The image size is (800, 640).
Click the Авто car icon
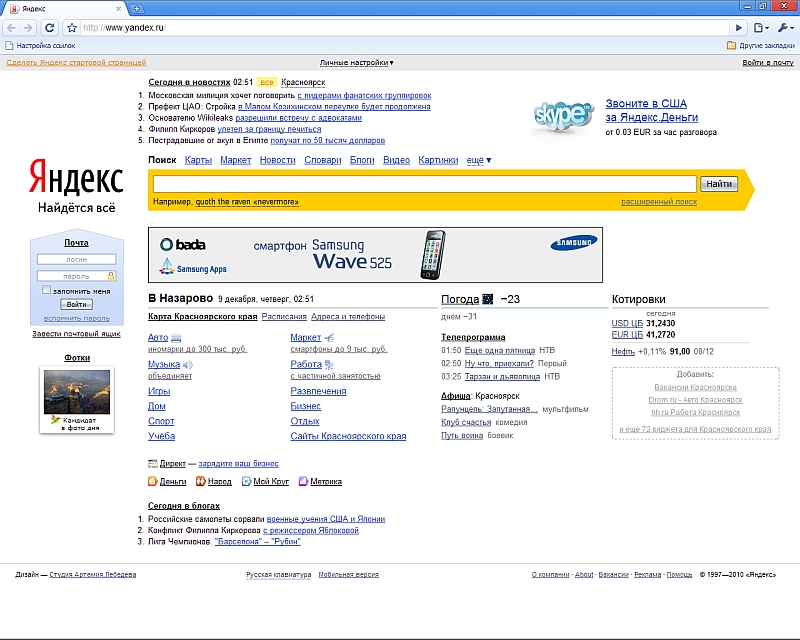click(177, 338)
